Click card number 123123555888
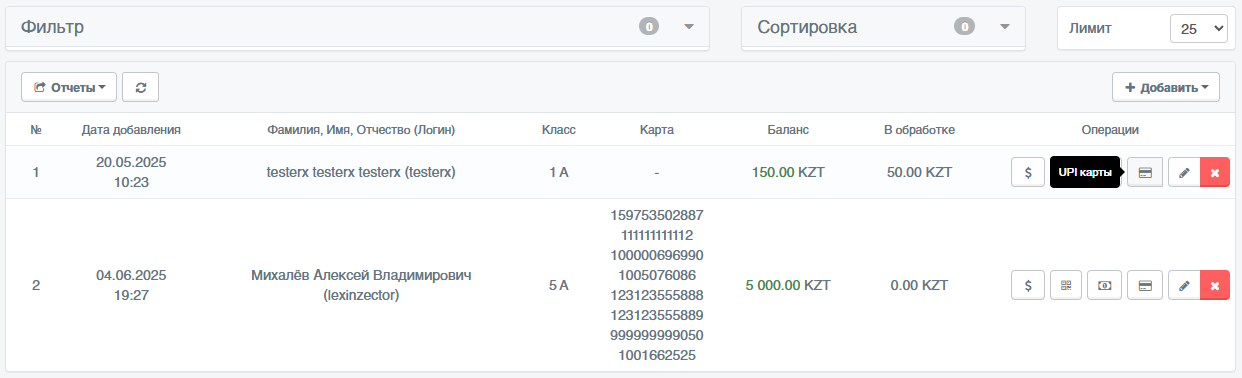 [x=657, y=295]
